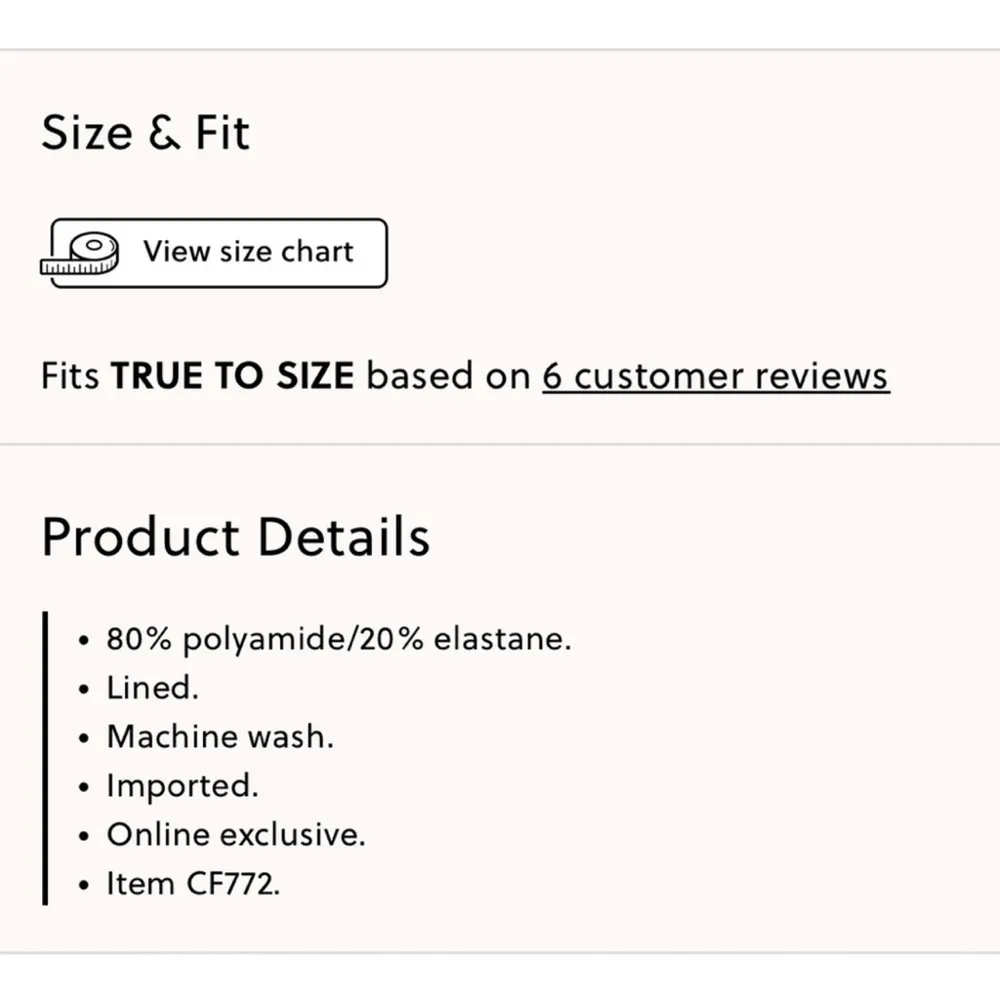Select the 80% polyamide/20% elastane line
The width and height of the screenshot is (1000, 1000).
[x=339, y=639]
